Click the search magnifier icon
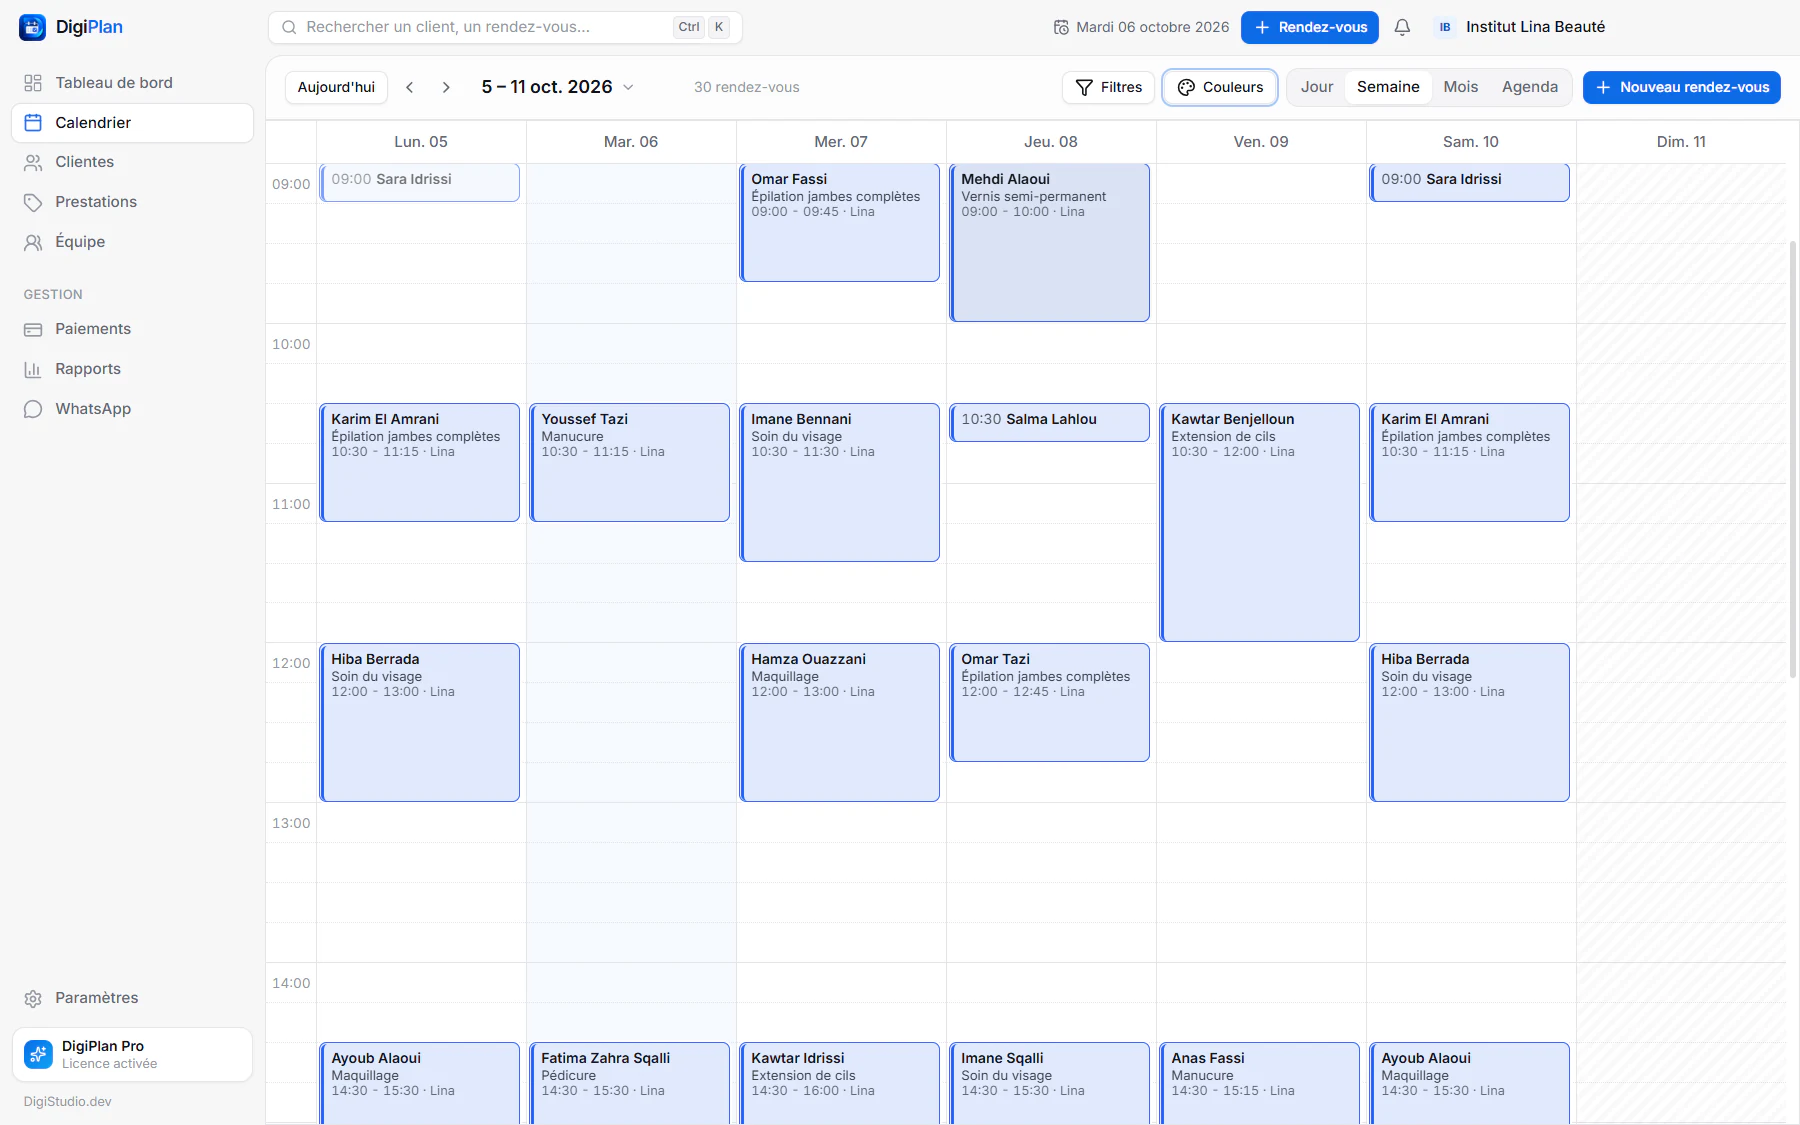 pyautogui.click(x=289, y=27)
